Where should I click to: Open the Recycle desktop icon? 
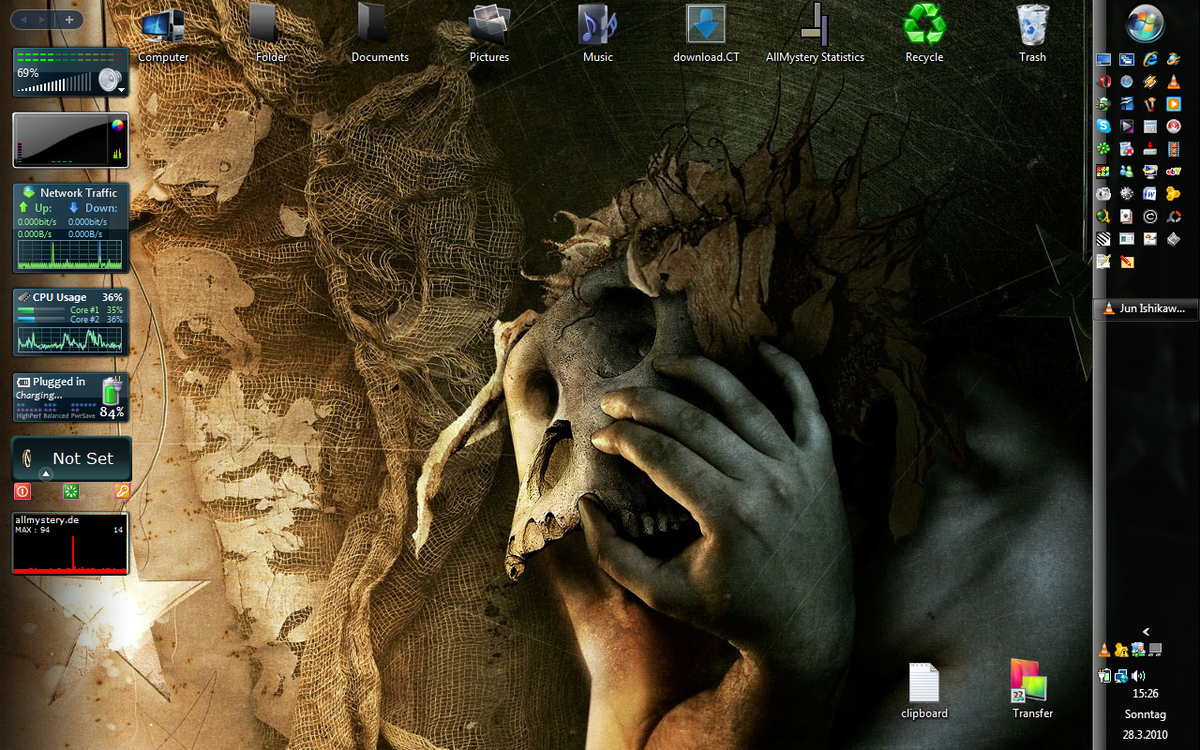pyautogui.click(x=924, y=32)
